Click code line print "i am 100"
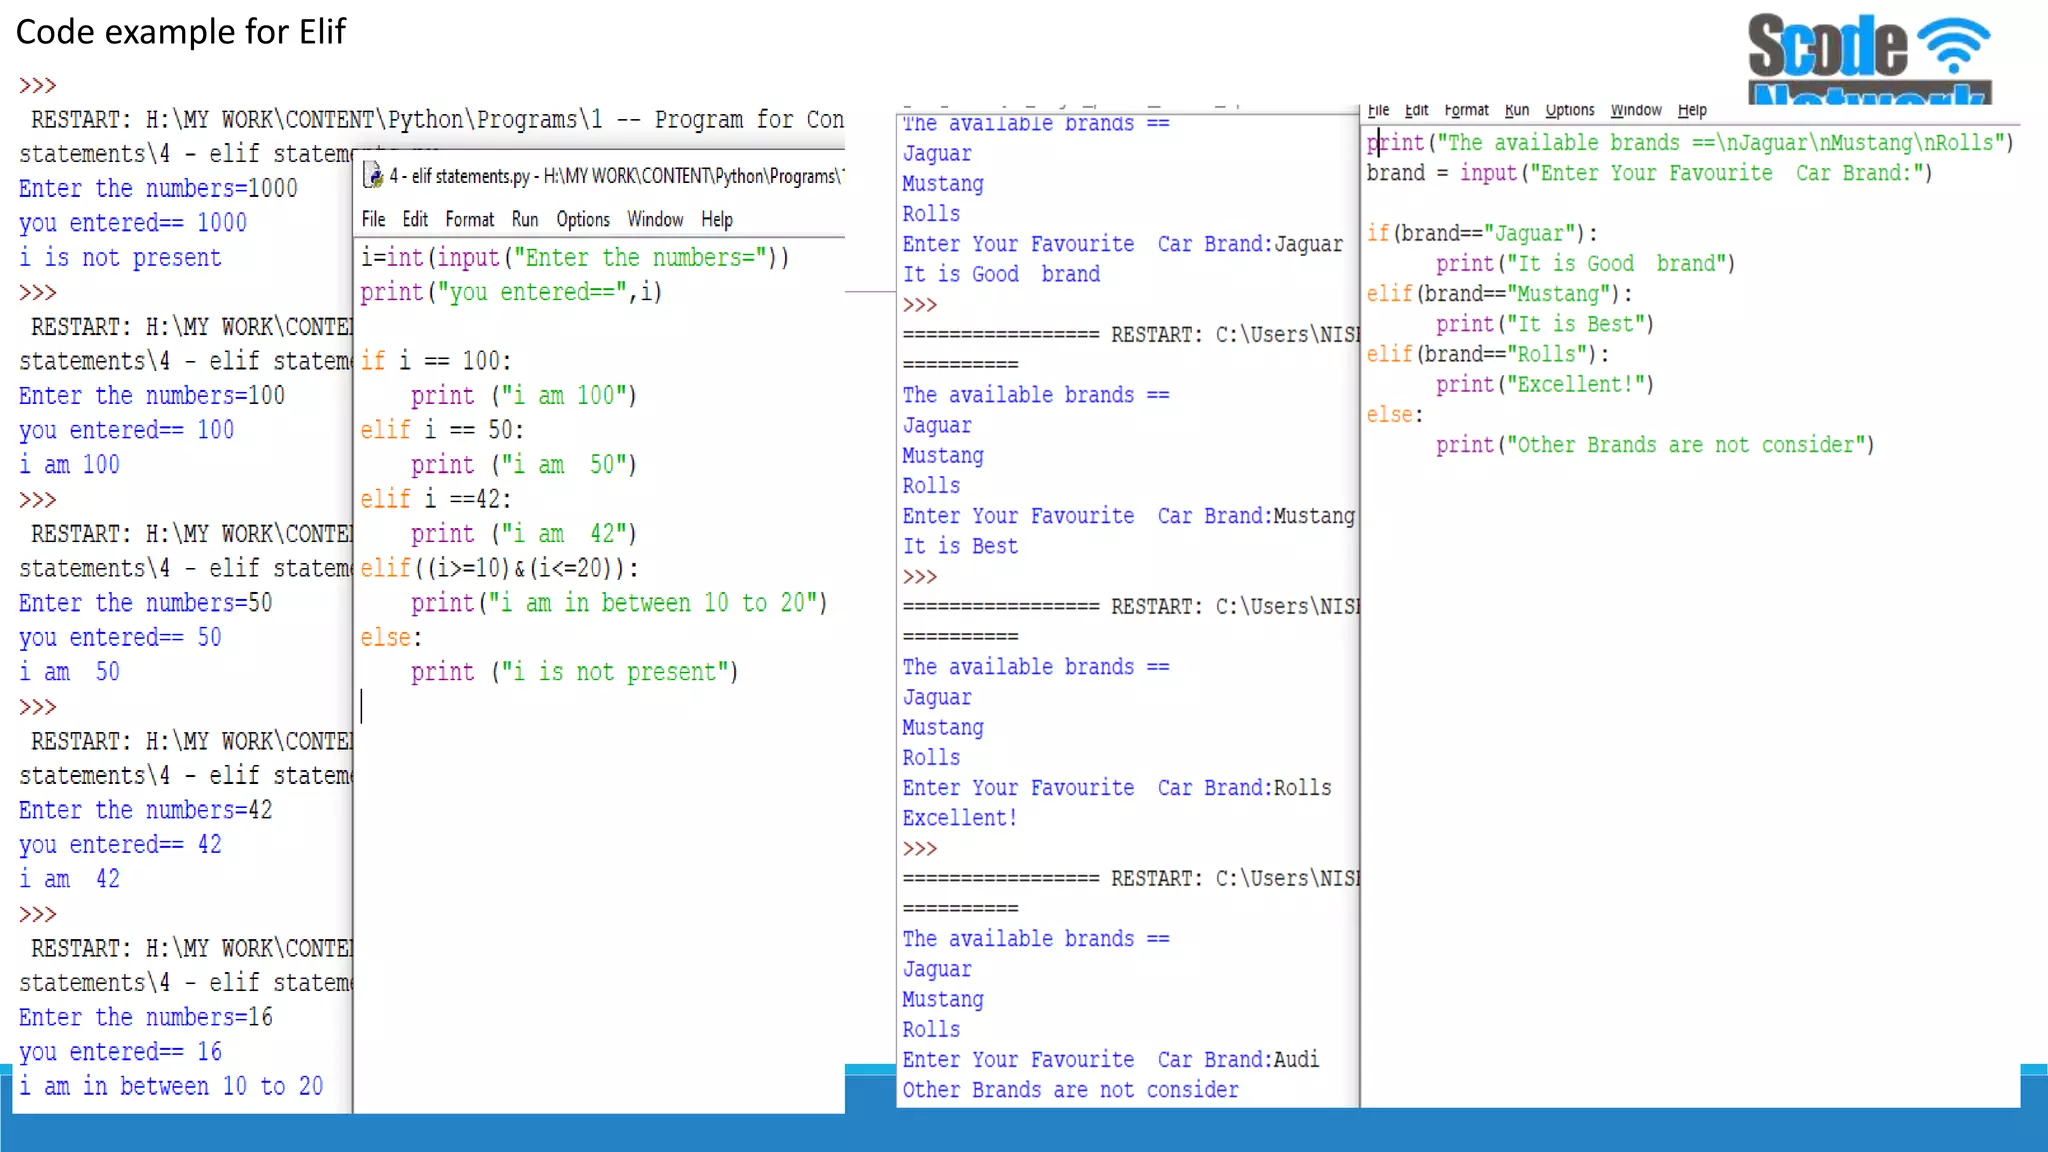This screenshot has width=2048, height=1152. coord(524,396)
